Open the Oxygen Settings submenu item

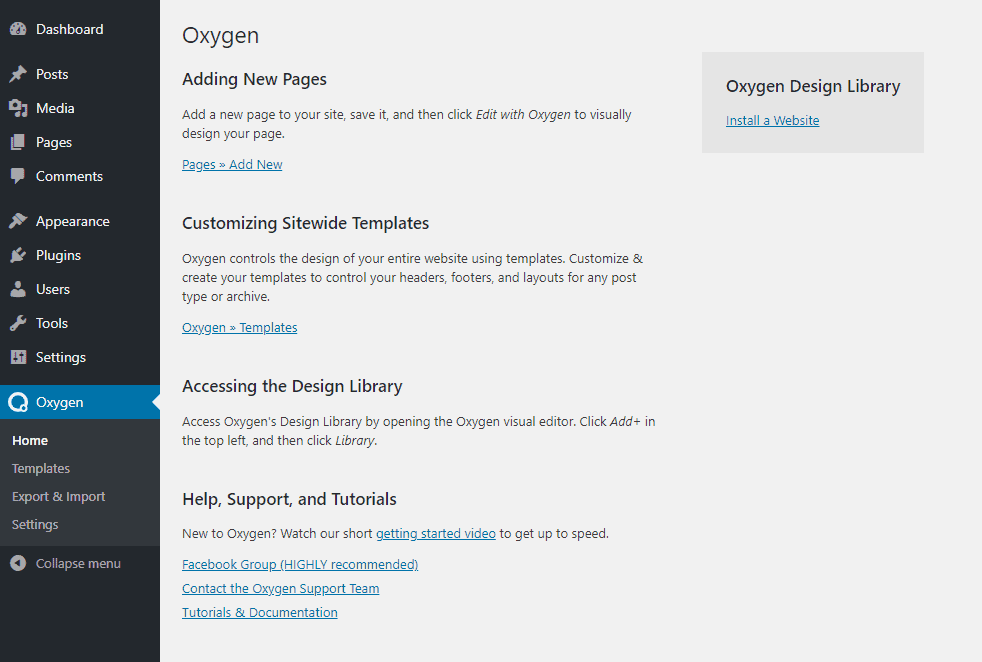[35, 523]
